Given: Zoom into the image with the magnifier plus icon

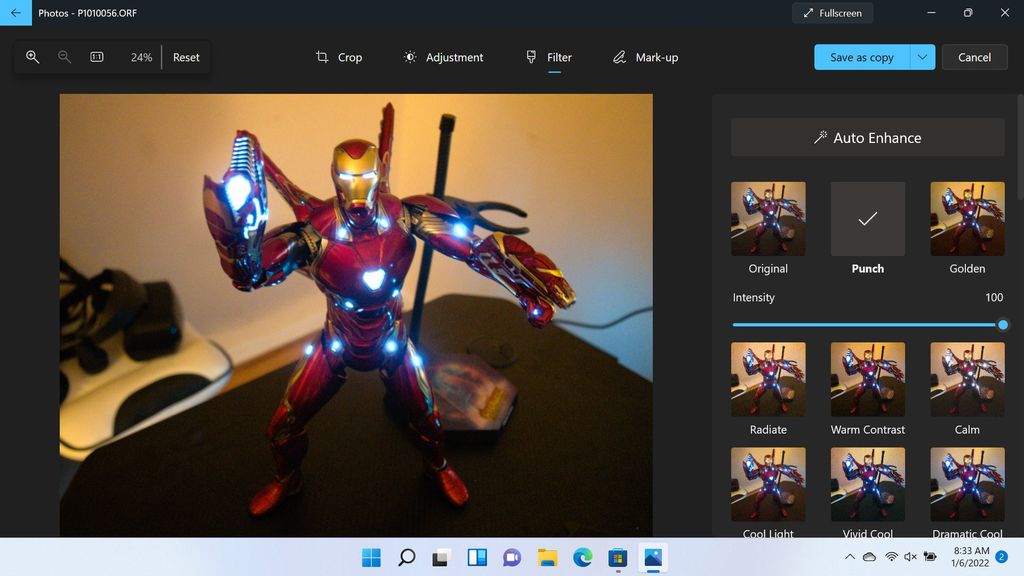Looking at the screenshot, I should click(x=32, y=57).
